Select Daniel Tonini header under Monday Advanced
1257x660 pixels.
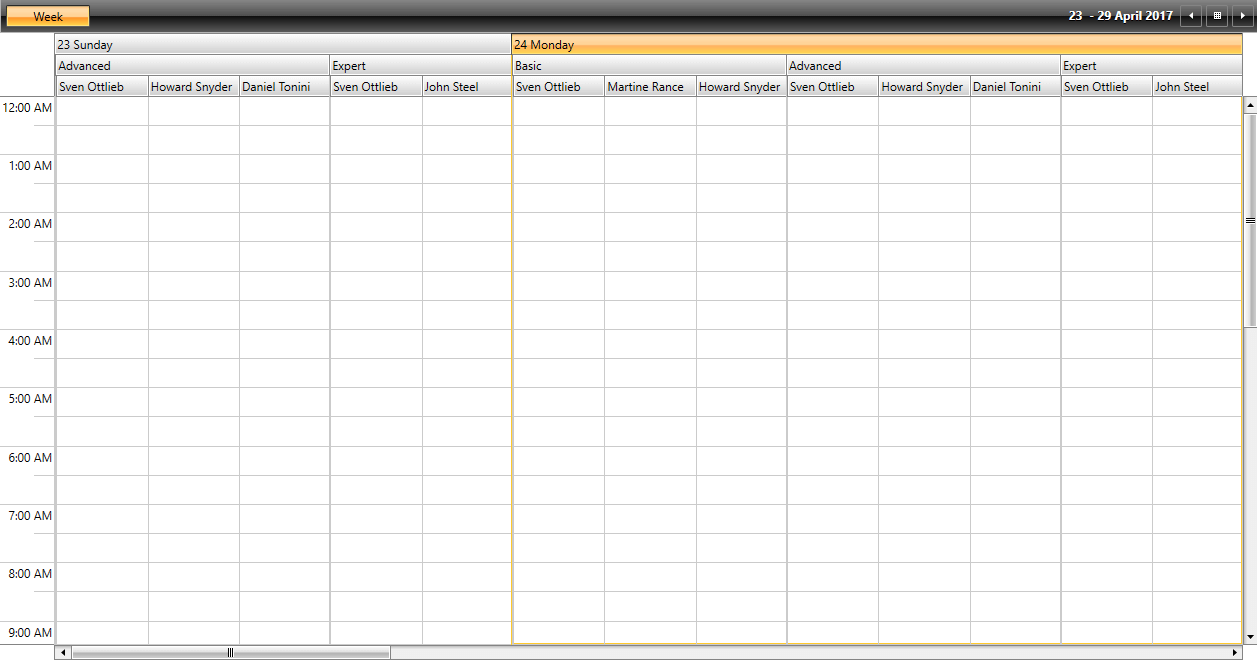point(1014,86)
